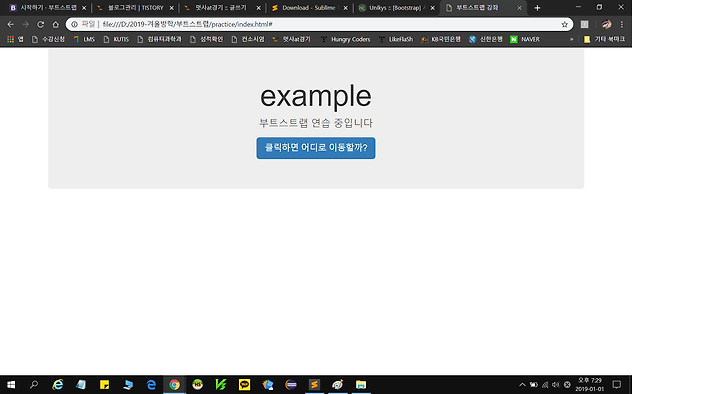Open the '맛사at경기' bookmark
Viewport: 720px width, 394px height.
[x=292, y=39]
